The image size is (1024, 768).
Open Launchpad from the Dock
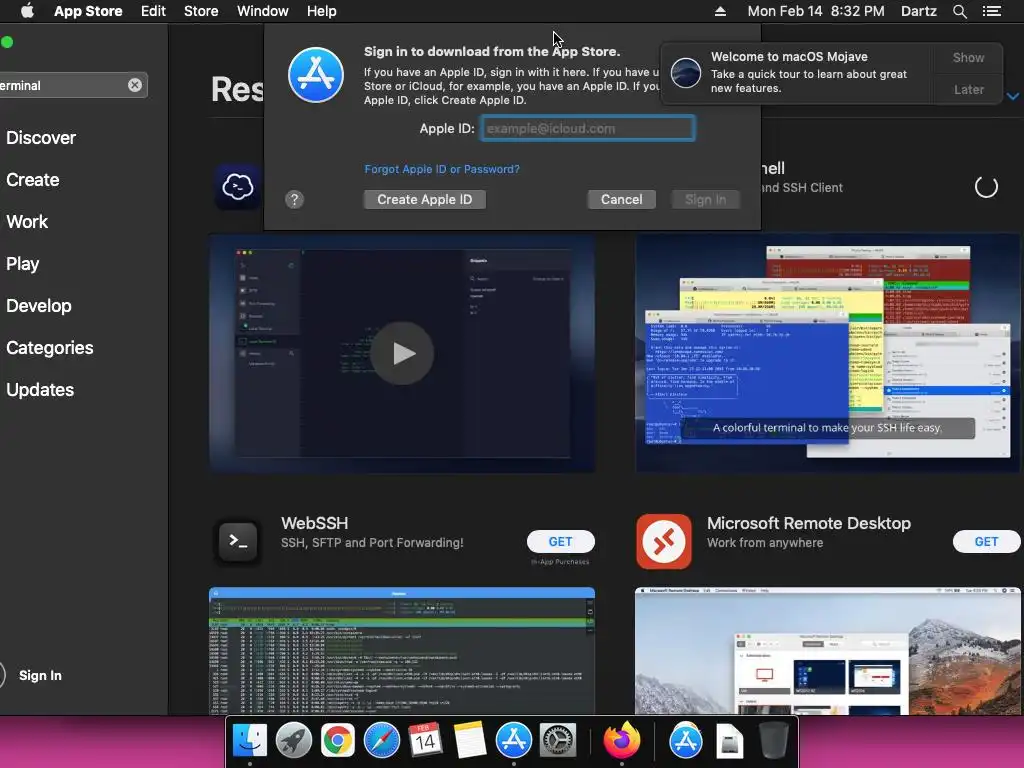294,741
